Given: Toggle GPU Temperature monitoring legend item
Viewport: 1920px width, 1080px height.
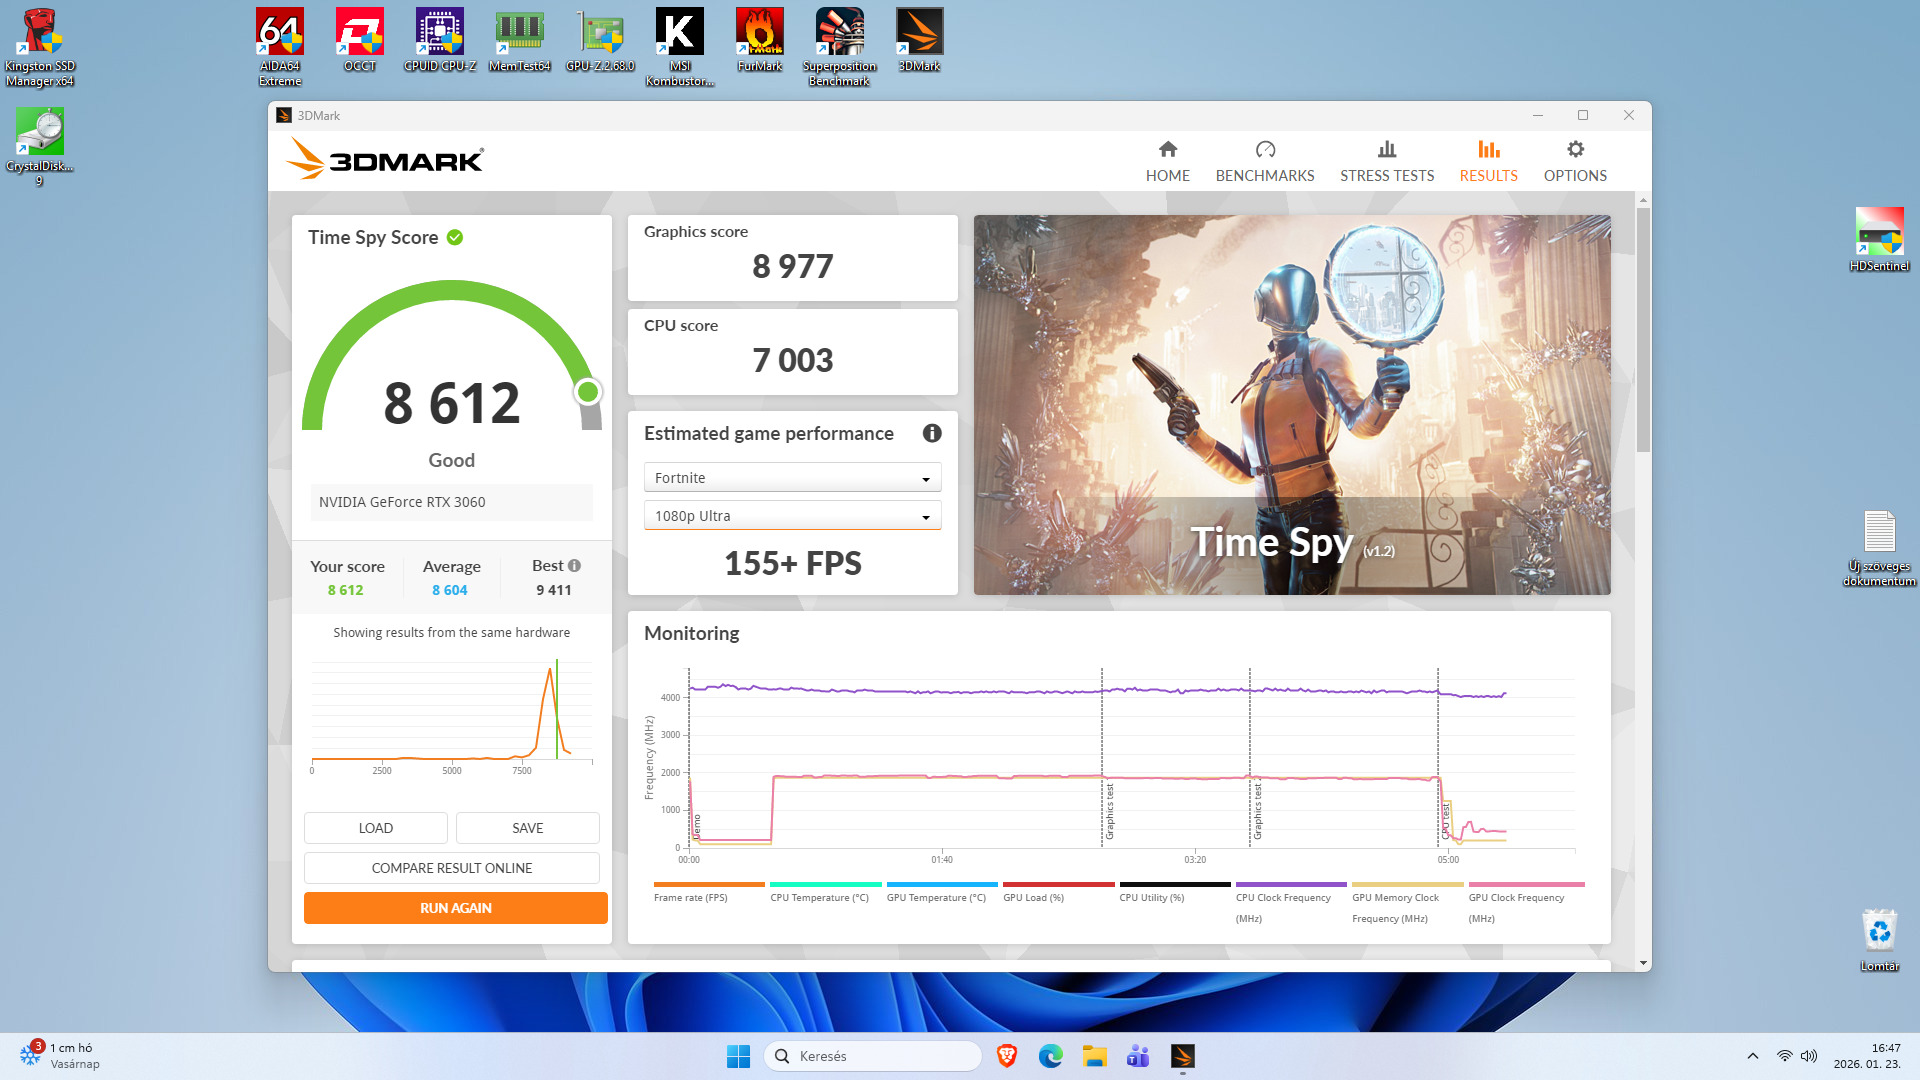Looking at the screenshot, I should (936, 897).
